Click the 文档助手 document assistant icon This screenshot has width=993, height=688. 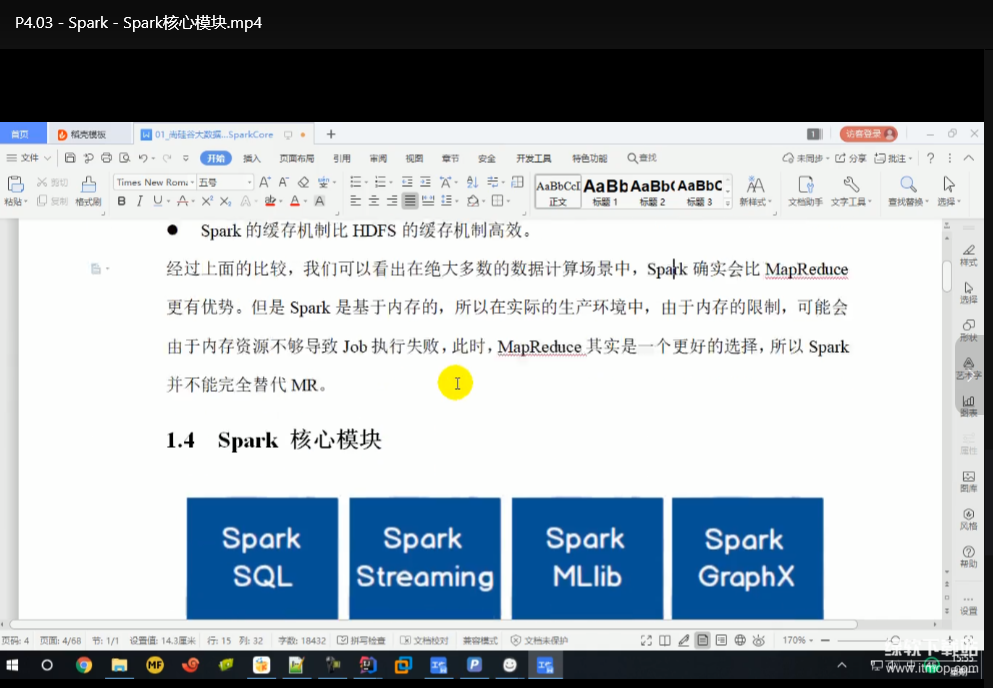click(x=805, y=189)
